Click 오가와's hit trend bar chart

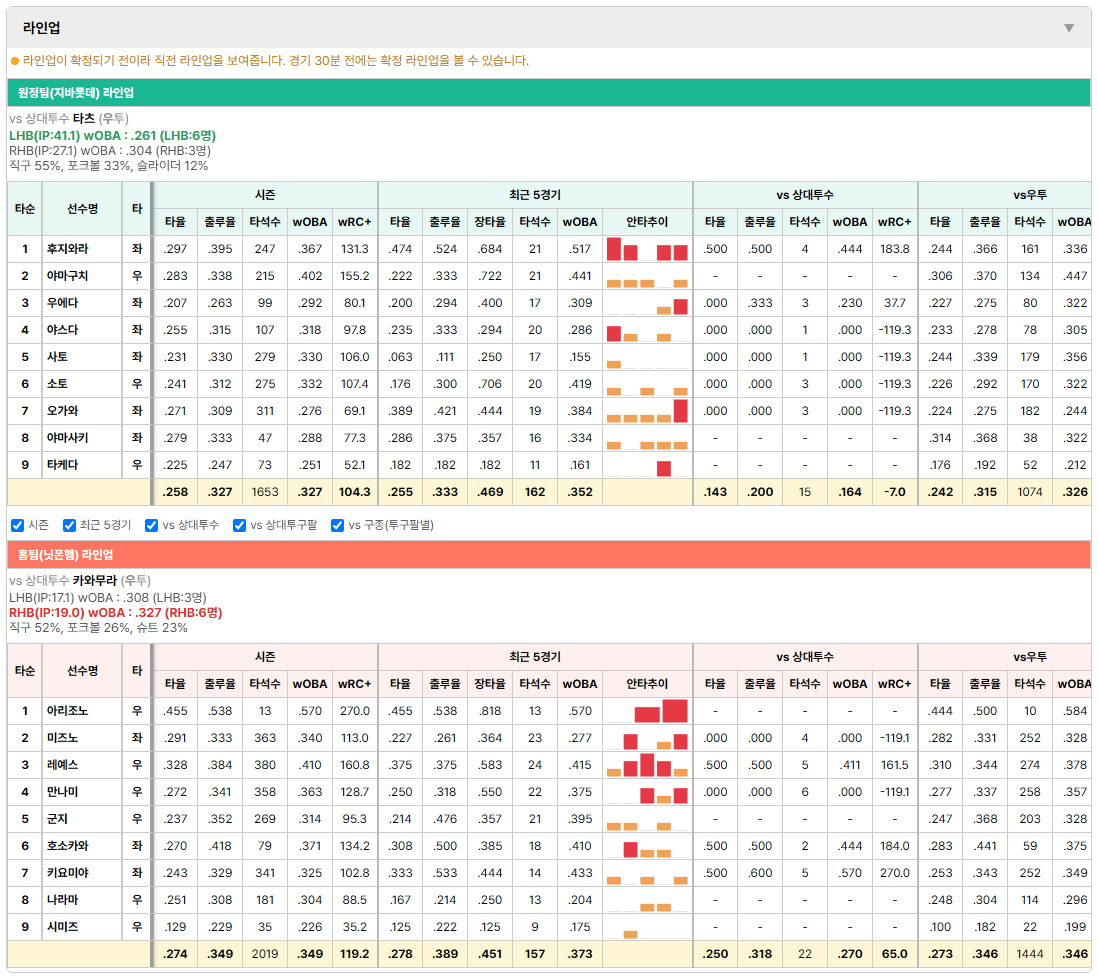[647, 411]
